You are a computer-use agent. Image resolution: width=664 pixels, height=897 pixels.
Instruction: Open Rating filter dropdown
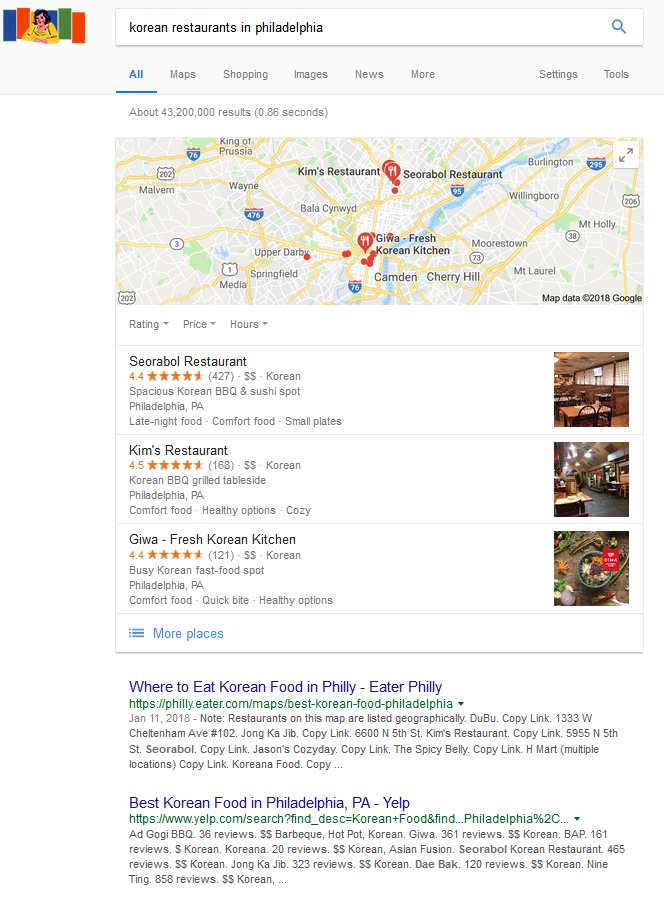149,324
